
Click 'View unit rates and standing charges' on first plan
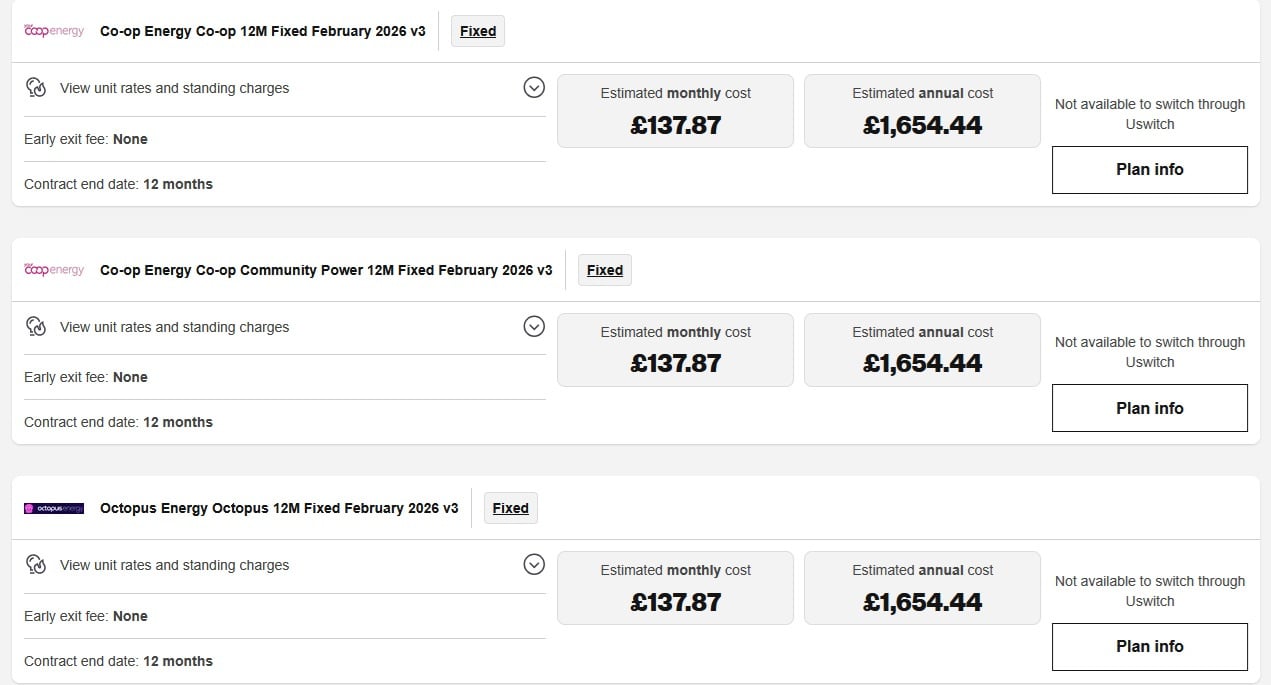[174, 88]
